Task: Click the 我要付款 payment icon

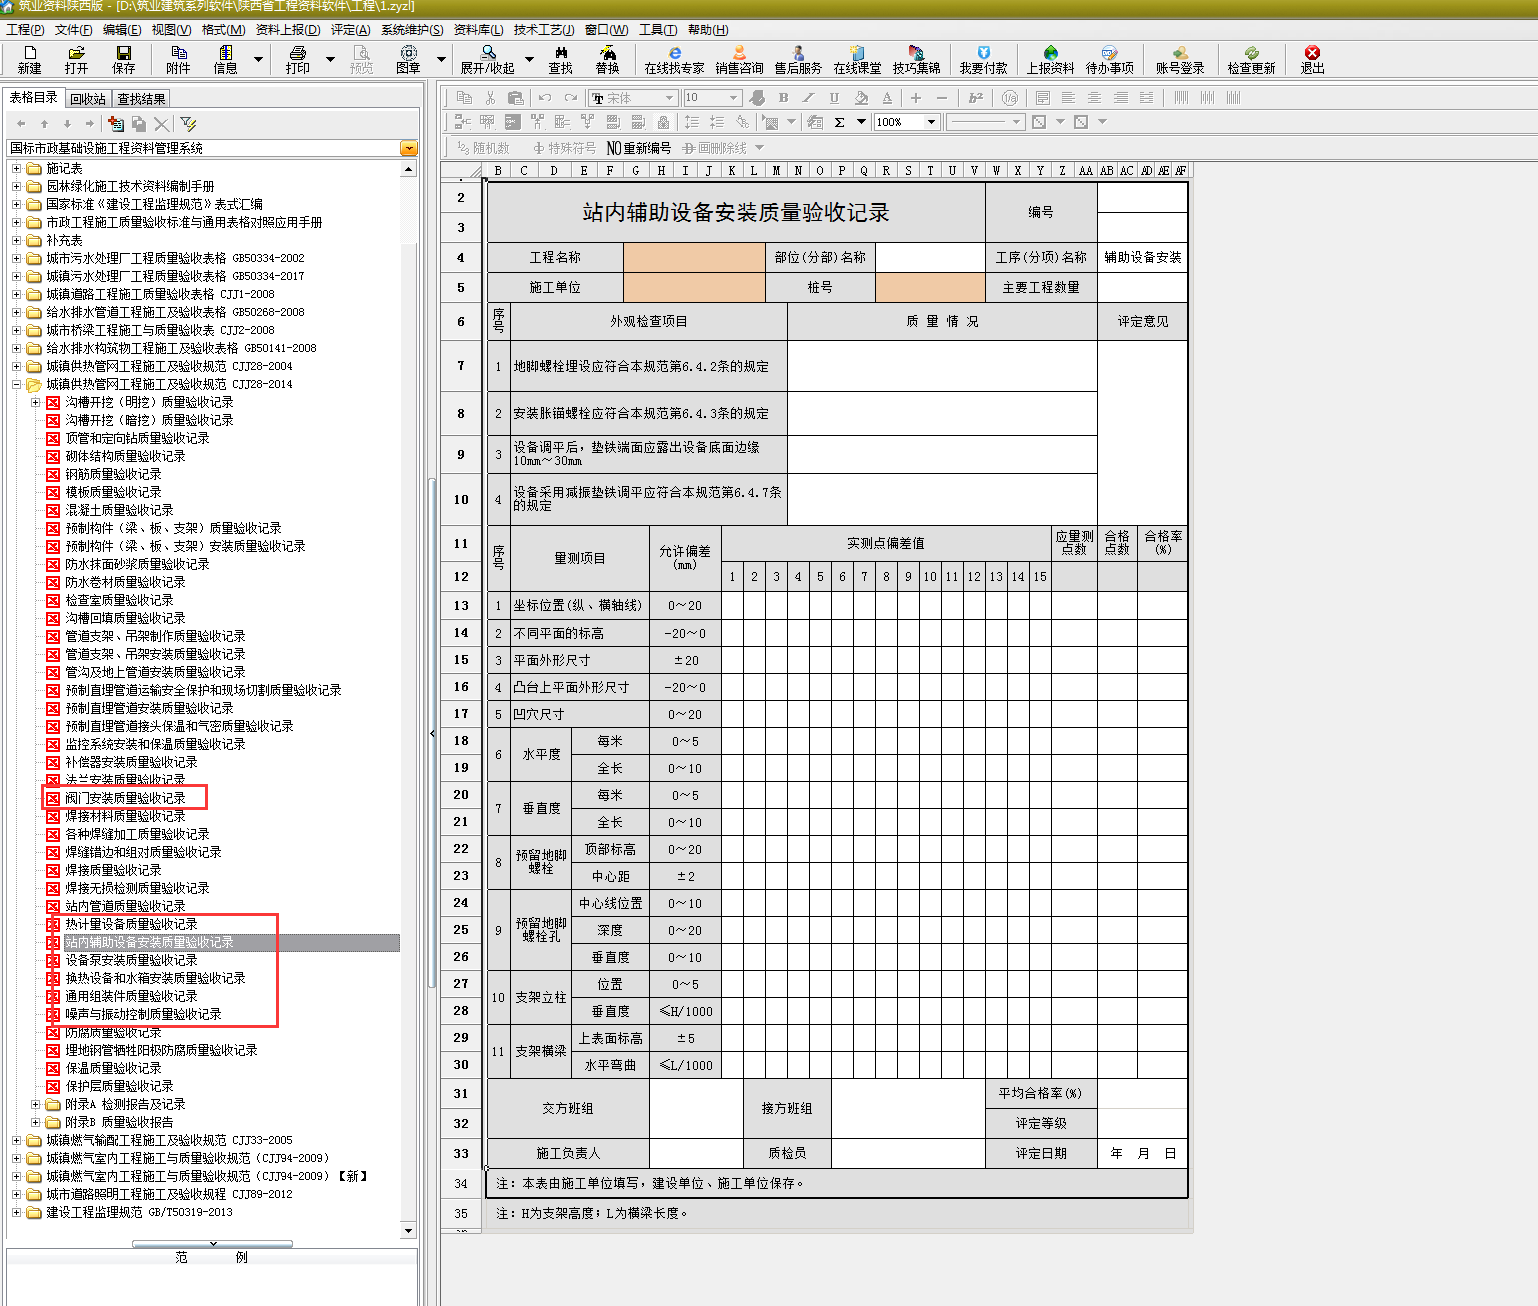Action: pyautogui.click(x=983, y=59)
